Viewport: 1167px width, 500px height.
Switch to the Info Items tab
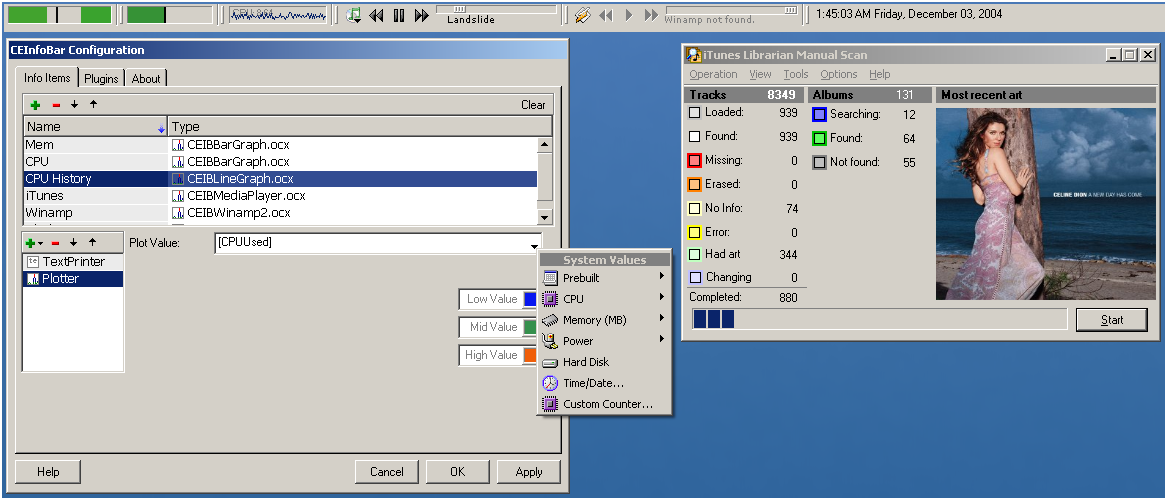point(47,78)
